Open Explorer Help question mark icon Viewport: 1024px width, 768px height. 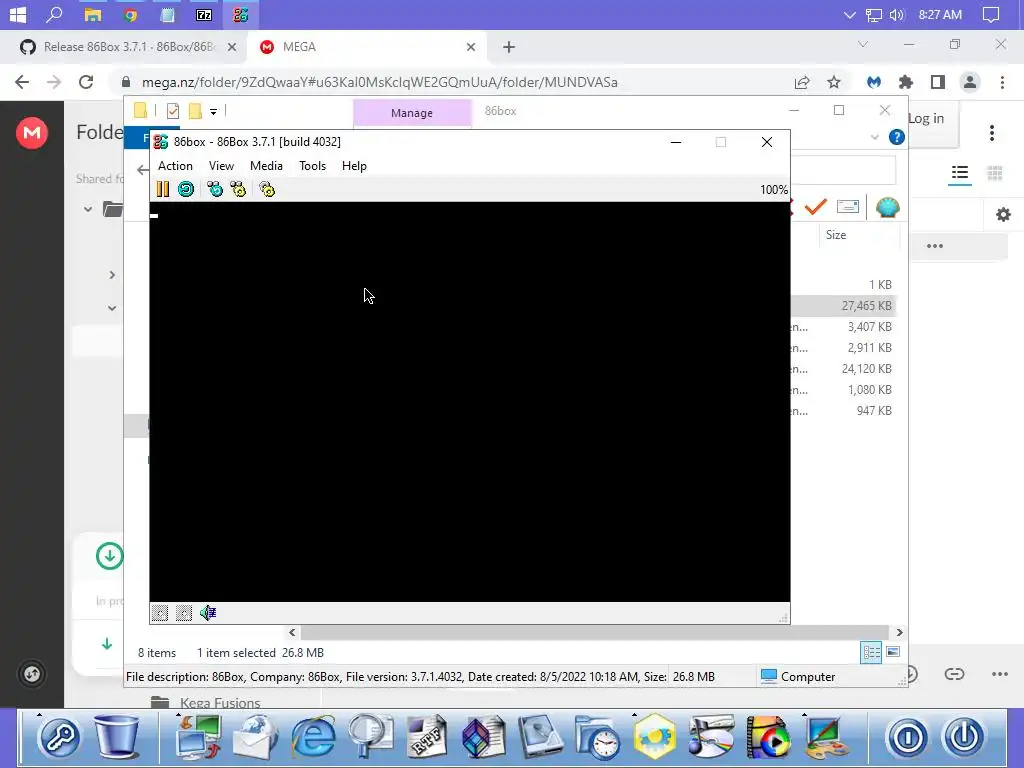(x=897, y=137)
